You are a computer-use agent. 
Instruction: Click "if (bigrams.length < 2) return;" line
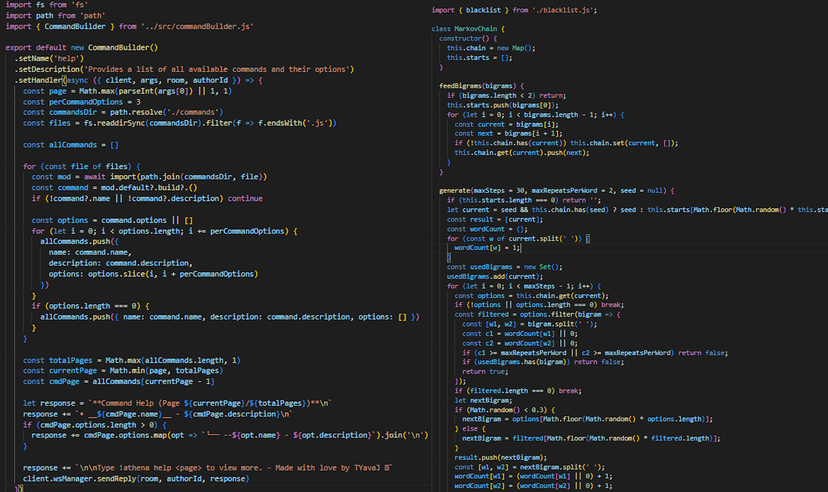point(507,96)
